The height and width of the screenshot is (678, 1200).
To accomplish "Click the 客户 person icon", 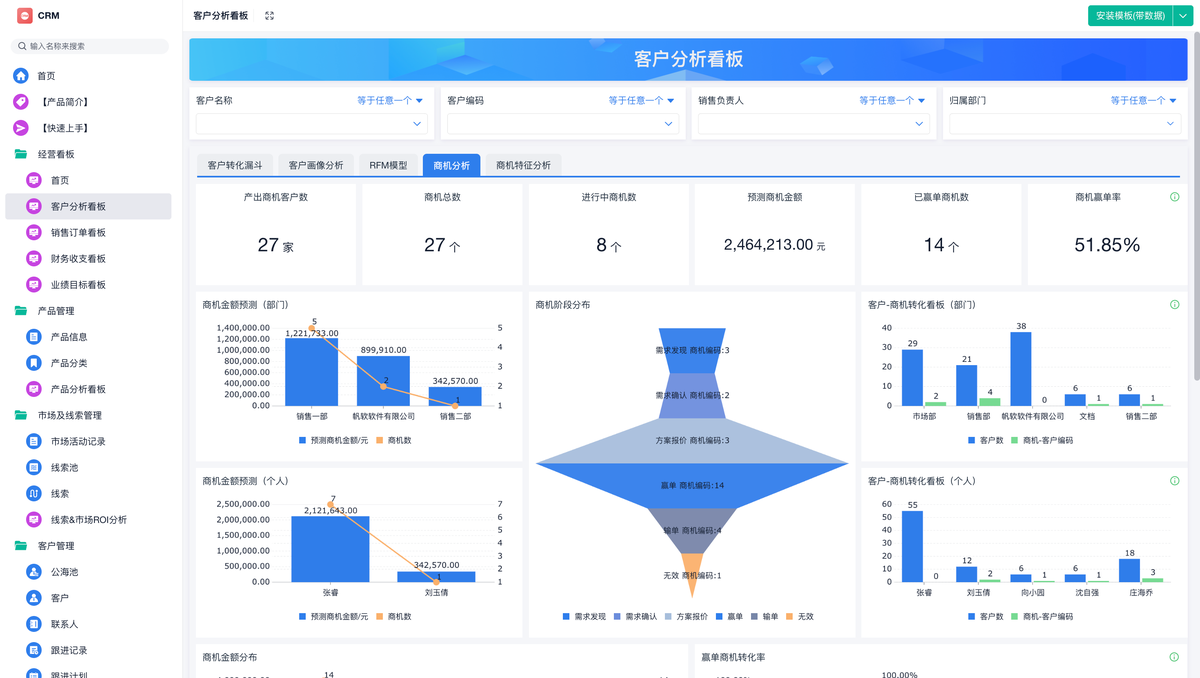I will (34, 598).
